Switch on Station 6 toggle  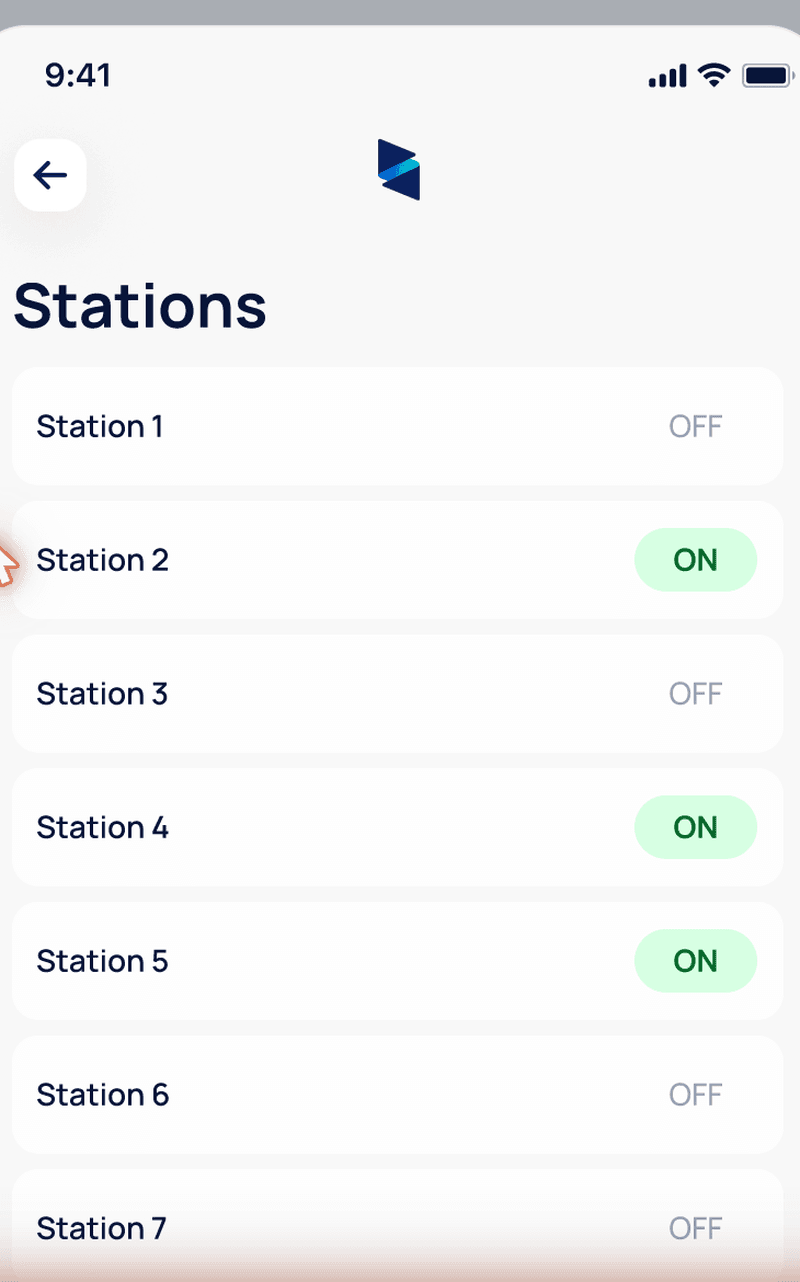click(x=695, y=1095)
